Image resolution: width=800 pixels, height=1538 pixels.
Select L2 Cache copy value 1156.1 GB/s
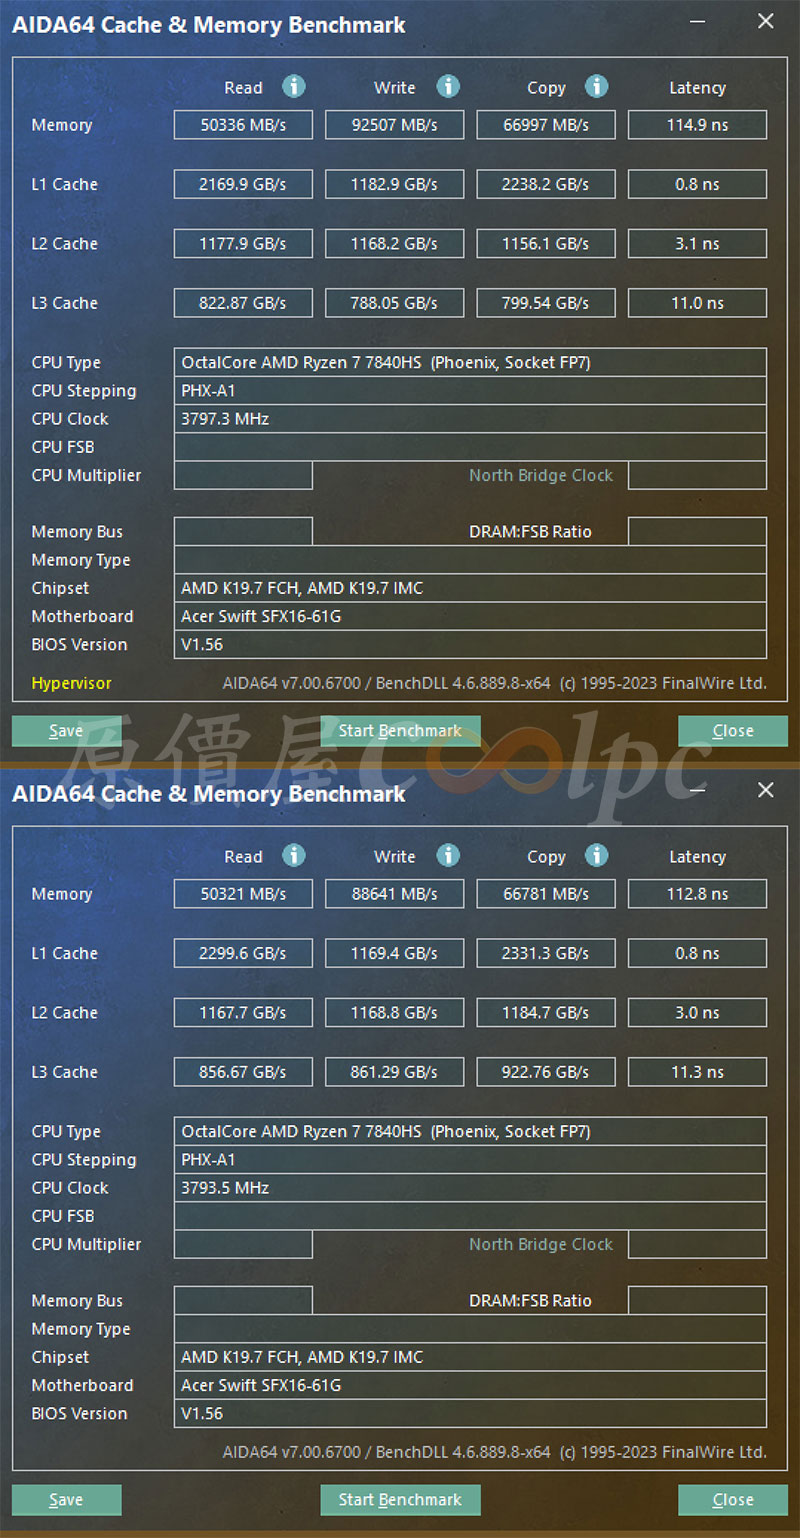[546, 243]
